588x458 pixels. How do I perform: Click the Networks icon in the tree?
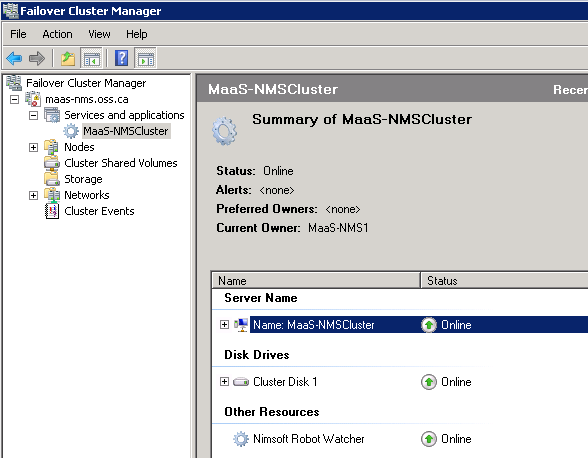(52, 195)
